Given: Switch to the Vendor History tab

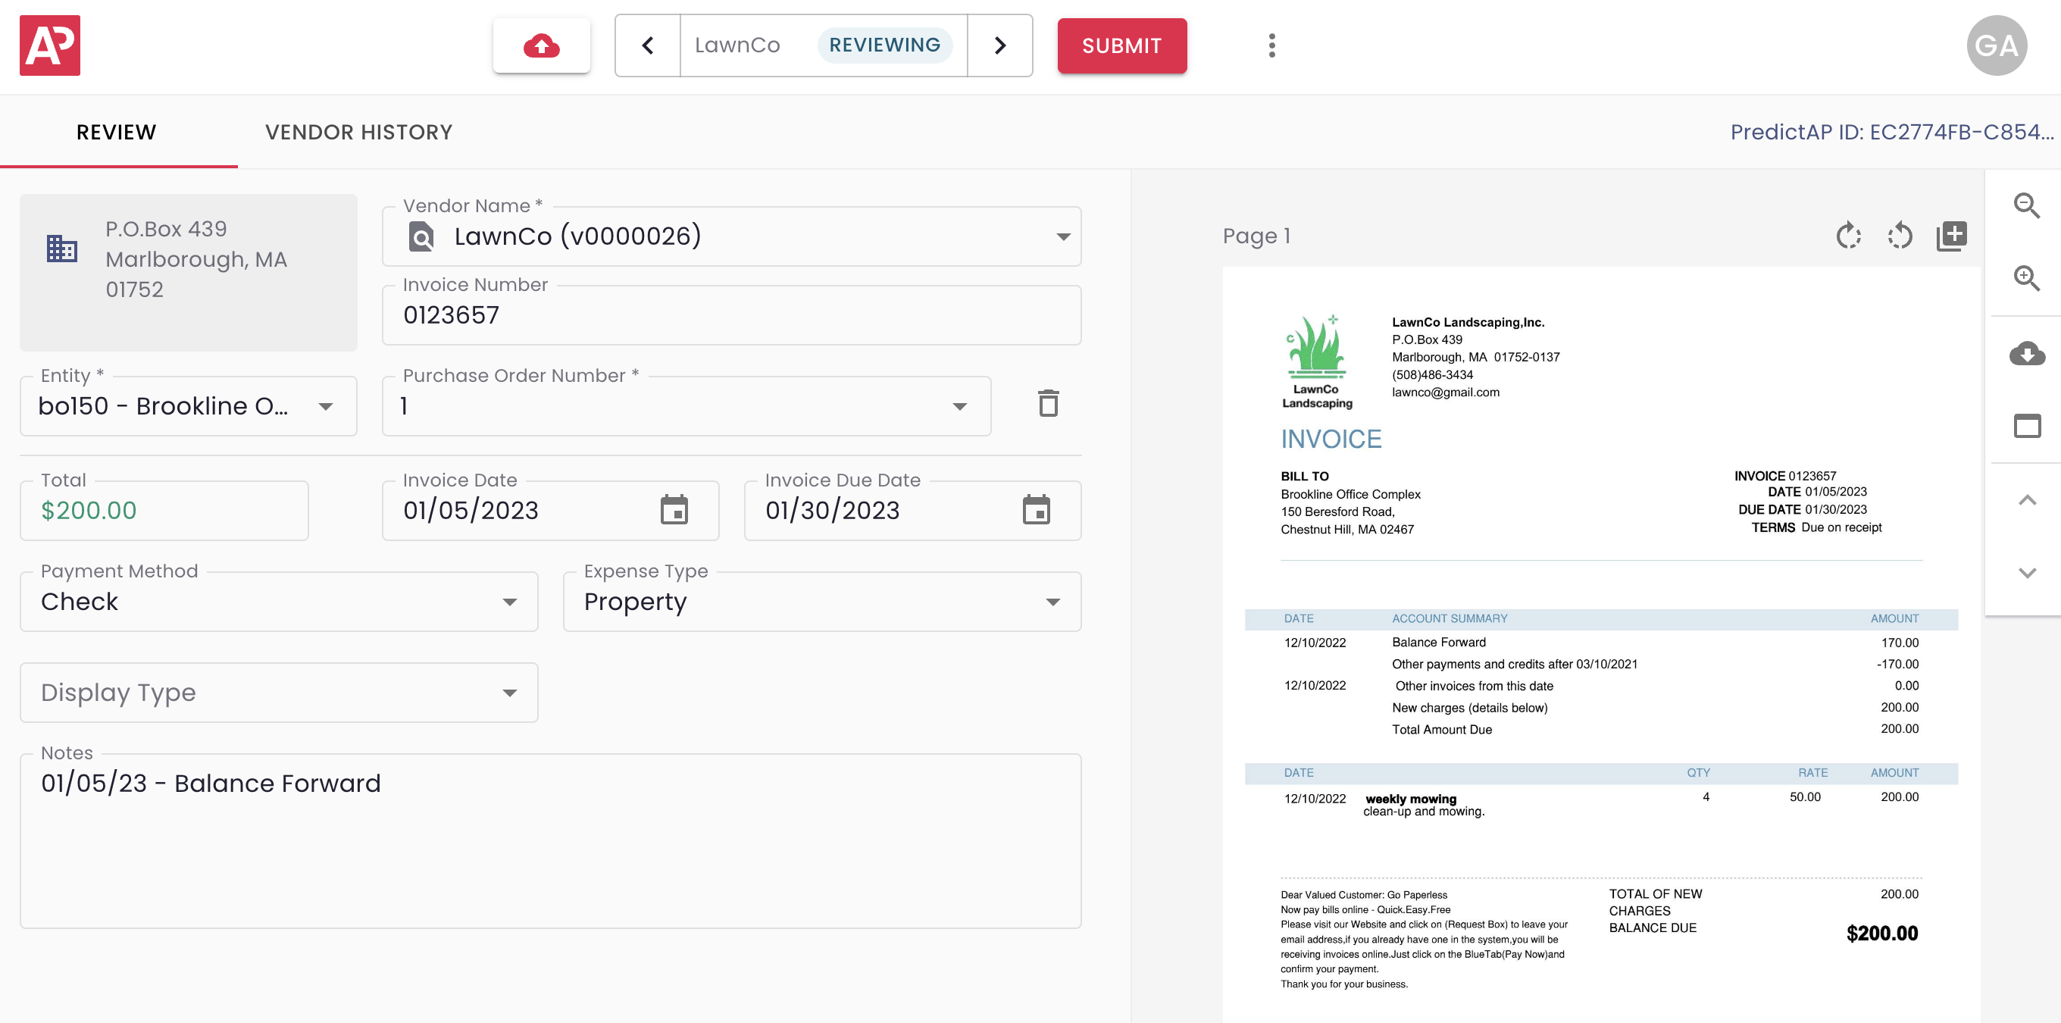Looking at the screenshot, I should click(358, 132).
